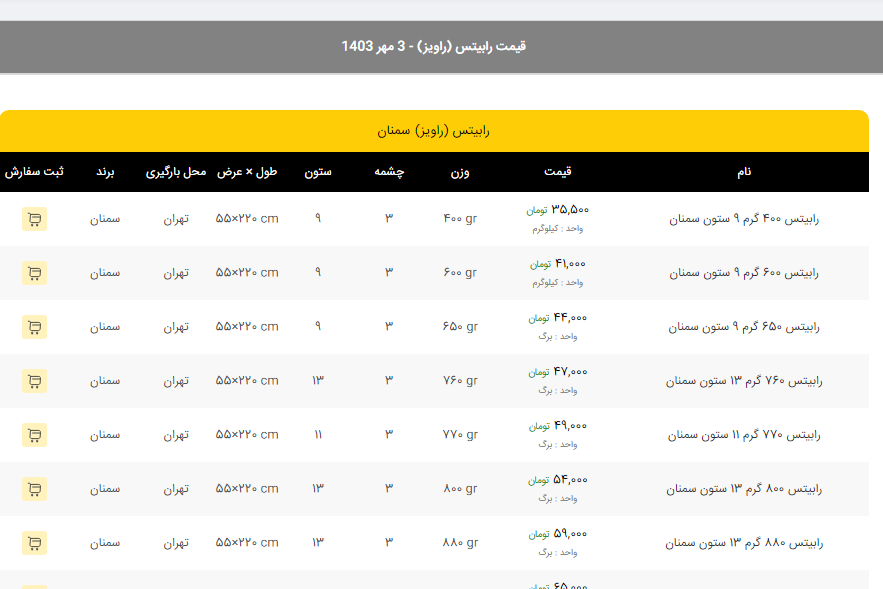The height and width of the screenshot is (589, 883).
Task: View رابیتس ۸۰۰ گرم ۱۳ ستون سمنان
Action: pos(744,489)
